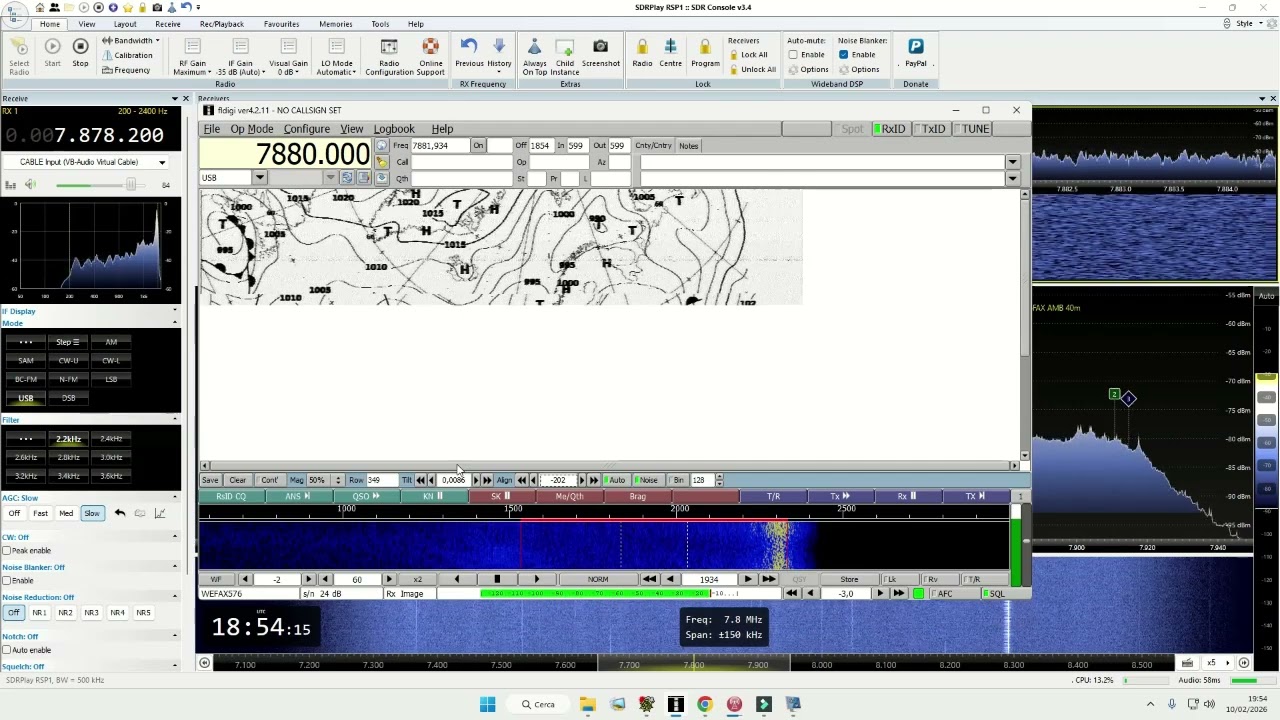Set AGC to Fast
The image size is (1280, 720).
coord(40,513)
